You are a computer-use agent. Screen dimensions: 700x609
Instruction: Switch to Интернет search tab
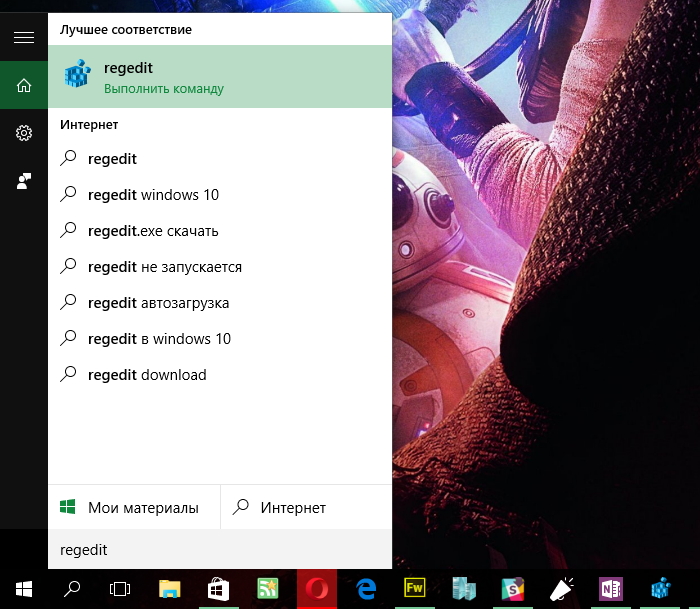coord(307,507)
